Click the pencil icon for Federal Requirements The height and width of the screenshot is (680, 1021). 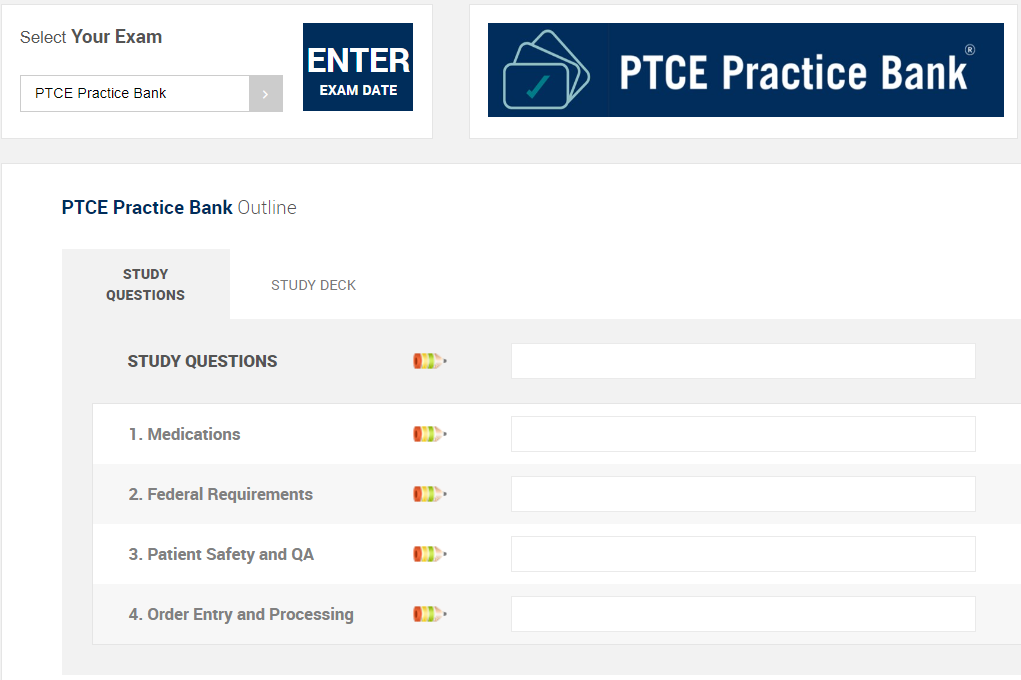[429, 494]
